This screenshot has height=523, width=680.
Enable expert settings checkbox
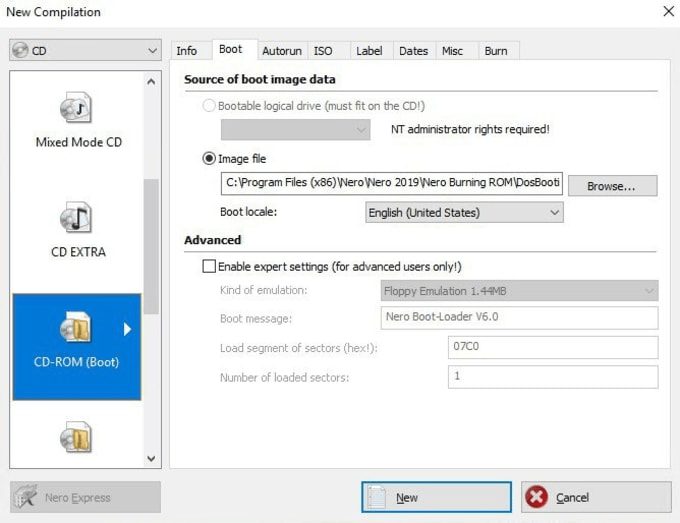(x=209, y=266)
